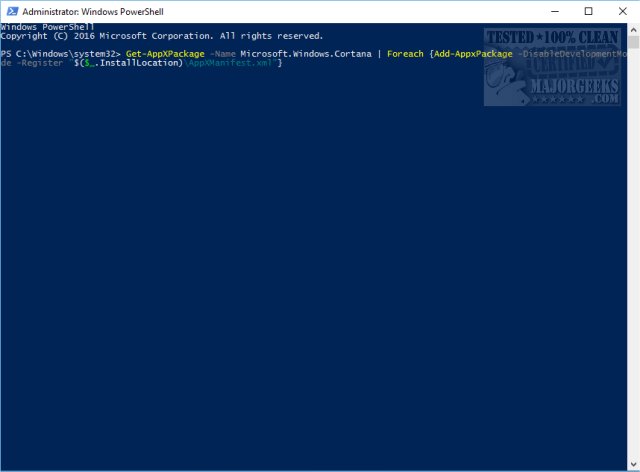Close the Administrator PowerShell window
The image size is (640, 472).
coord(622,11)
